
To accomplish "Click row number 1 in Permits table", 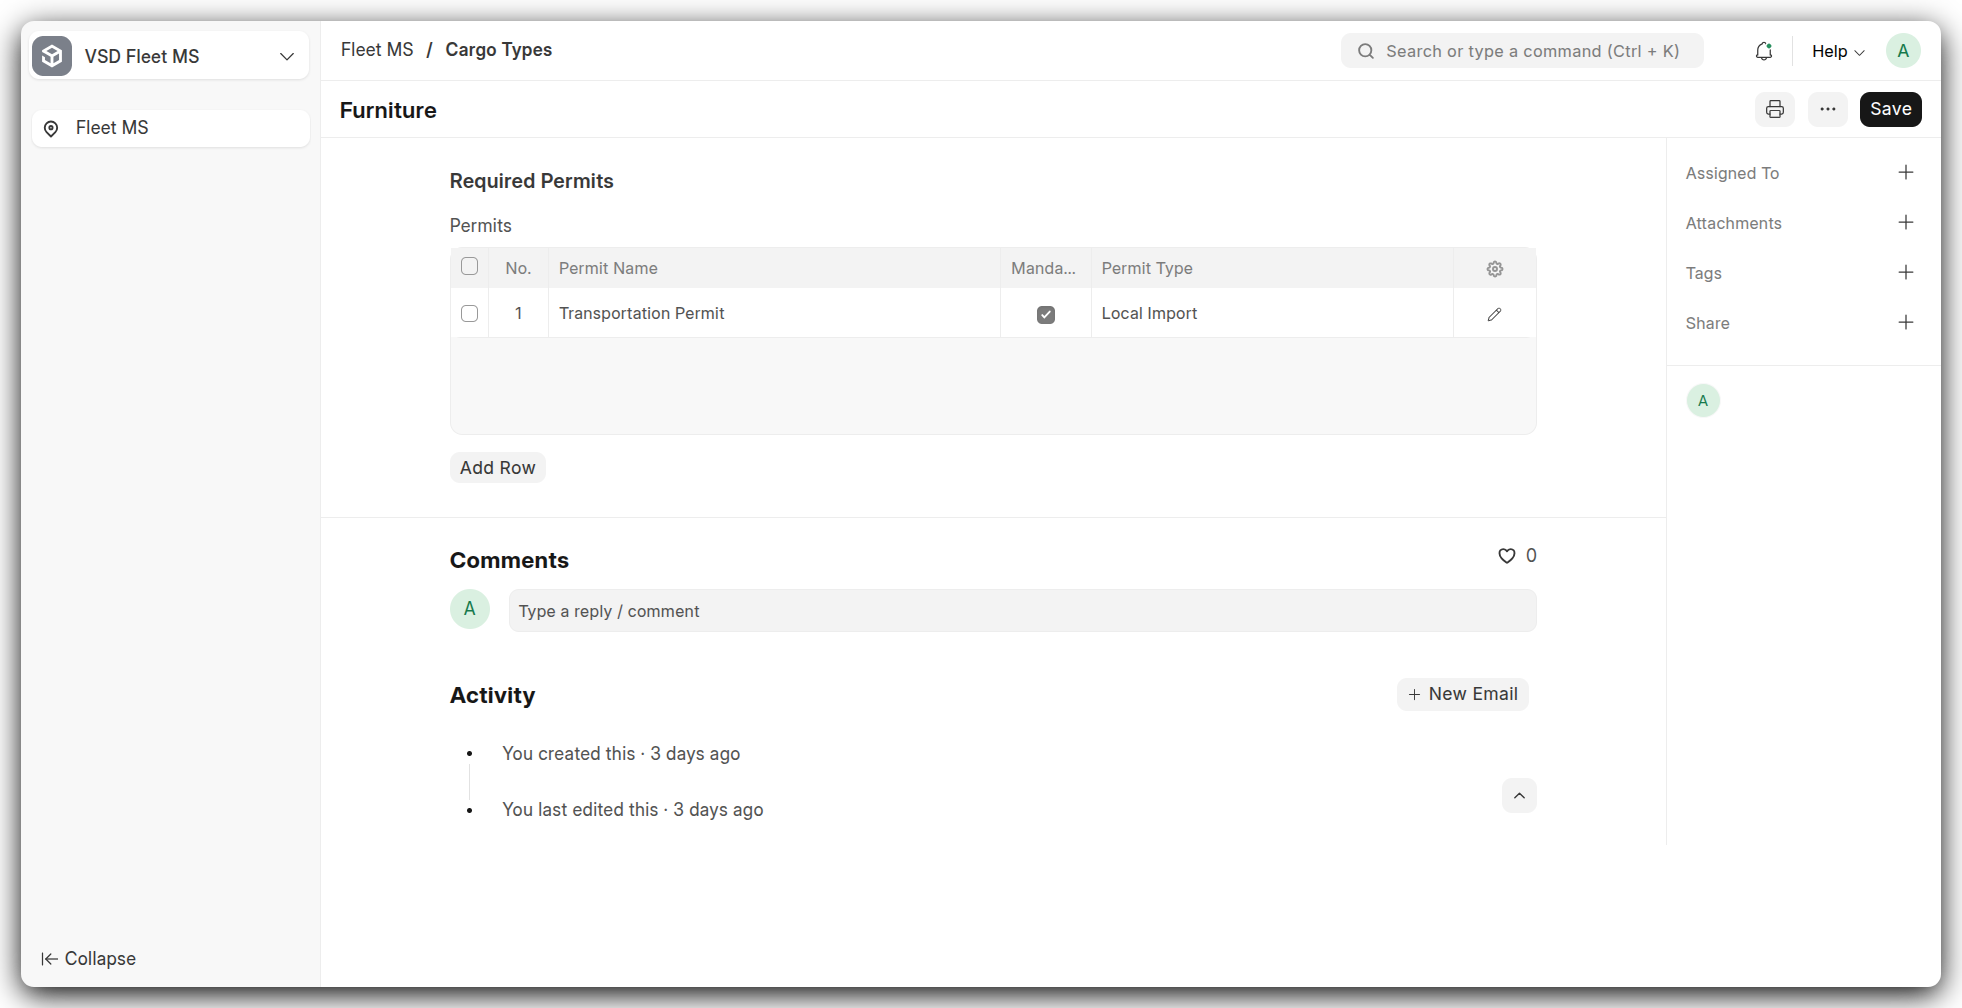I will (518, 314).
